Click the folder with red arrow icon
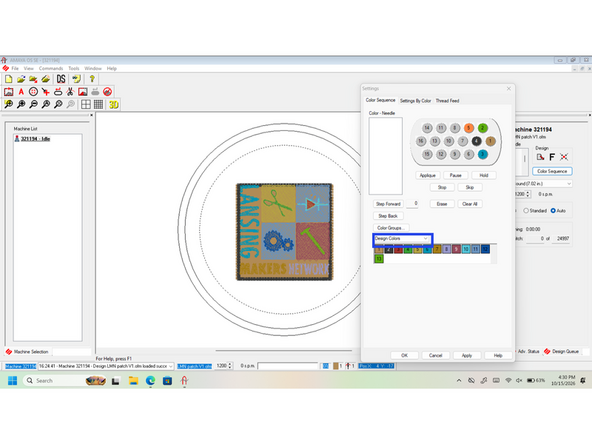Screen dimensions: 592x444 pos(33,79)
